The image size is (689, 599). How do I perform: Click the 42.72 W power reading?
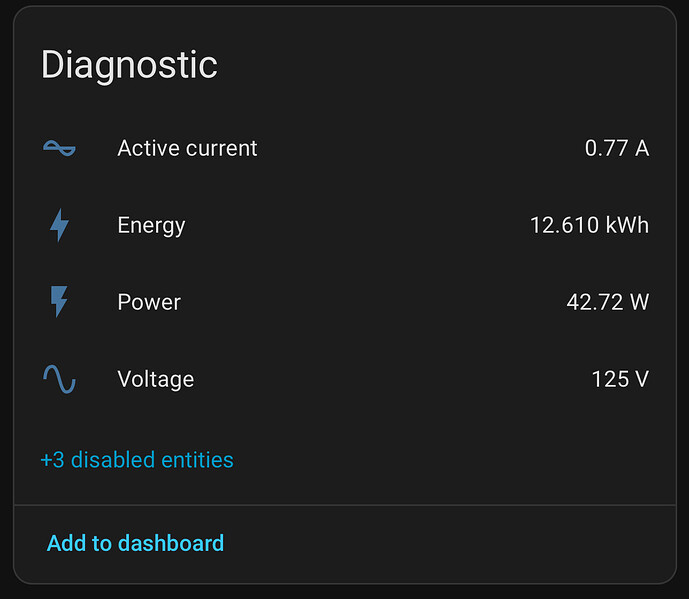pyautogui.click(x=607, y=302)
